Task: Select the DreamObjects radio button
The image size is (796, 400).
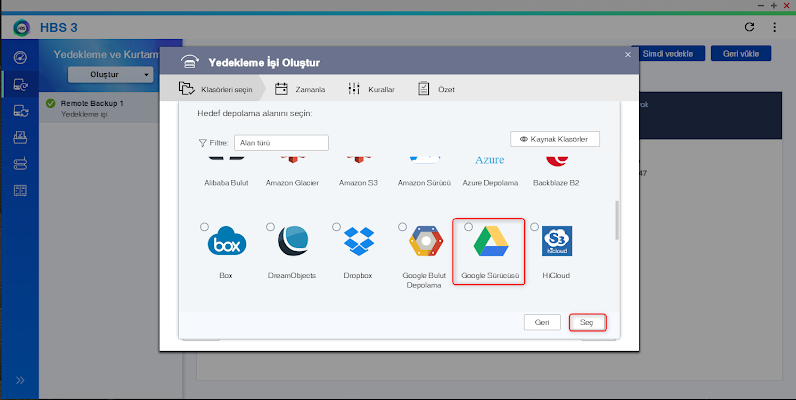Action: 270,227
